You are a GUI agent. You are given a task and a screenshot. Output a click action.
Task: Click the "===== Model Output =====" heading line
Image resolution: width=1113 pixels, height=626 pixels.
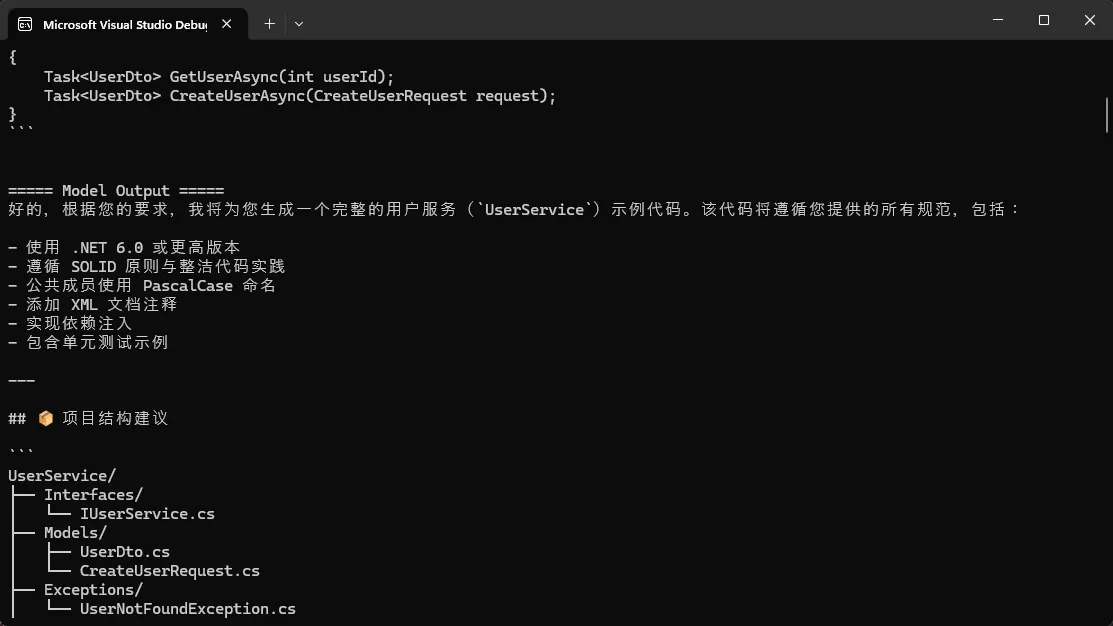116,191
